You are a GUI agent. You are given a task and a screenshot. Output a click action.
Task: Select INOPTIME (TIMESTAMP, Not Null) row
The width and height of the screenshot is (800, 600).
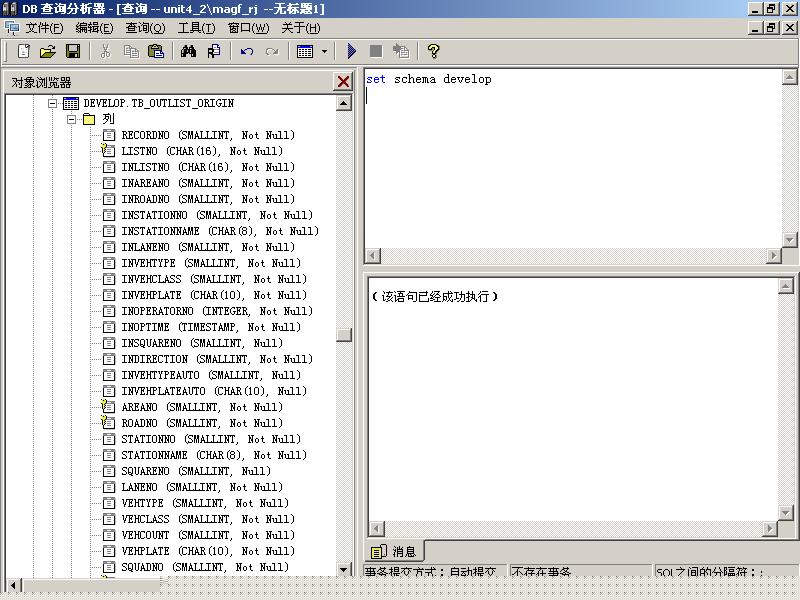(x=211, y=327)
